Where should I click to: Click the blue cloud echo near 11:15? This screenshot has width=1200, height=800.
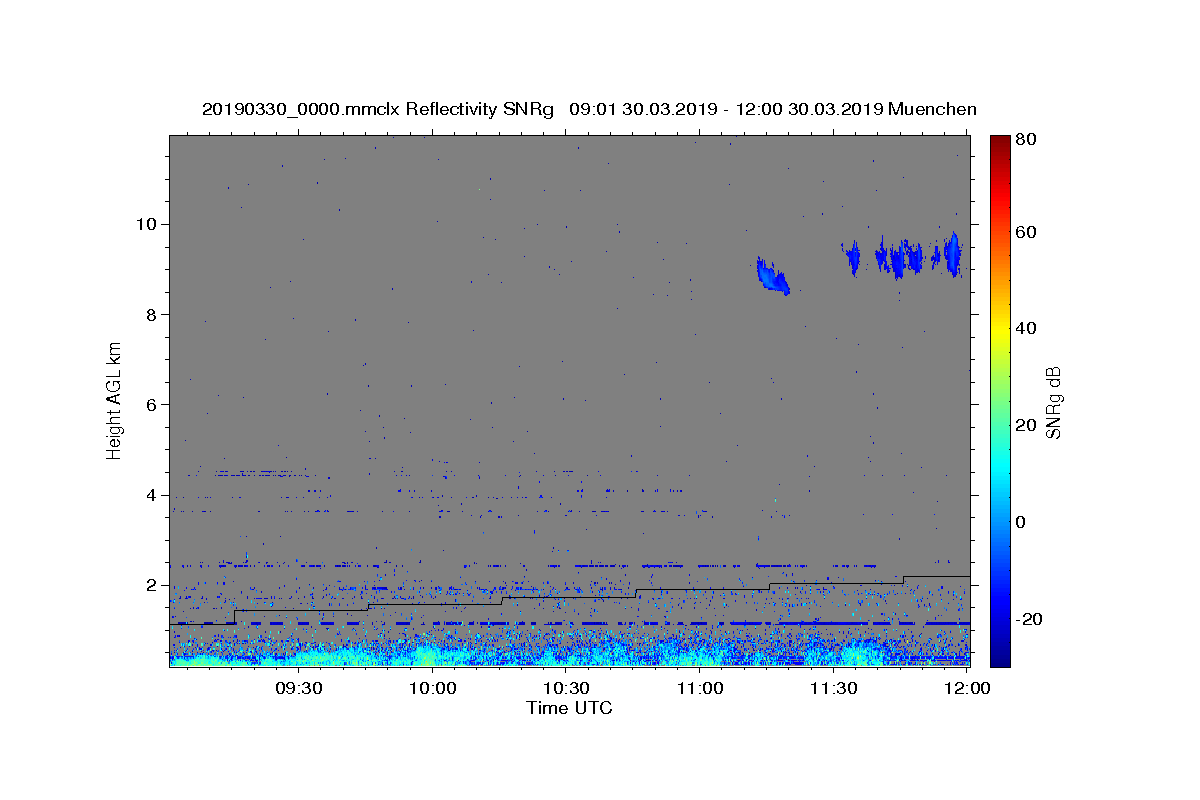[x=772, y=276]
